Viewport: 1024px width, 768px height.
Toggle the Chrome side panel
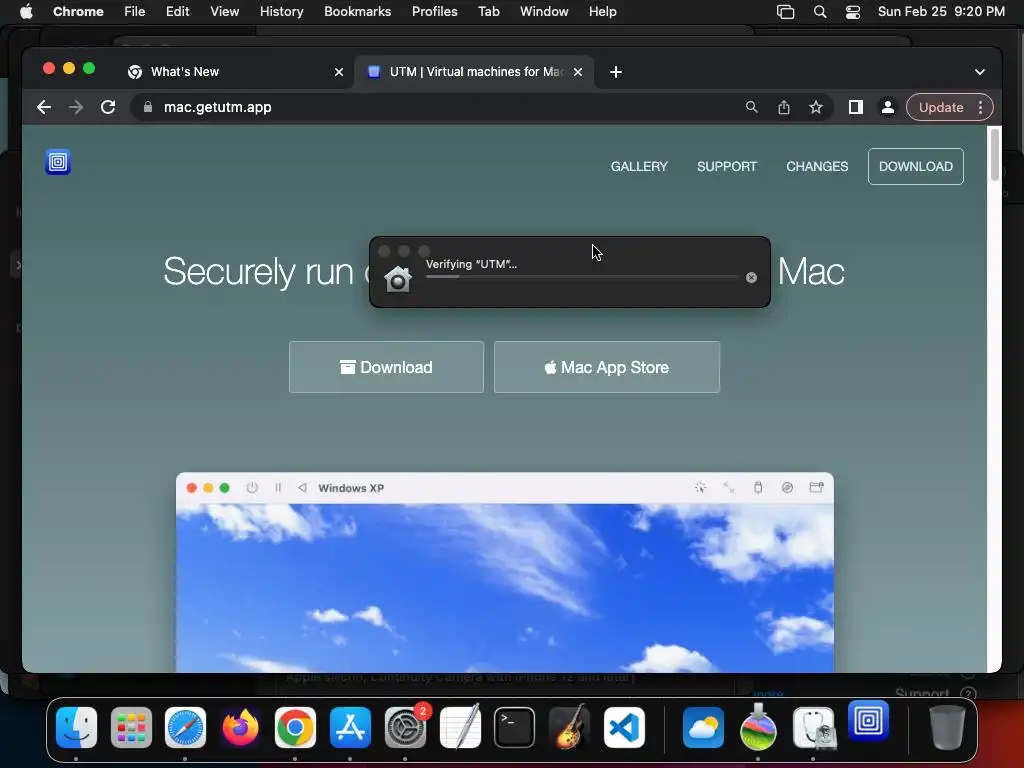(856, 107)
